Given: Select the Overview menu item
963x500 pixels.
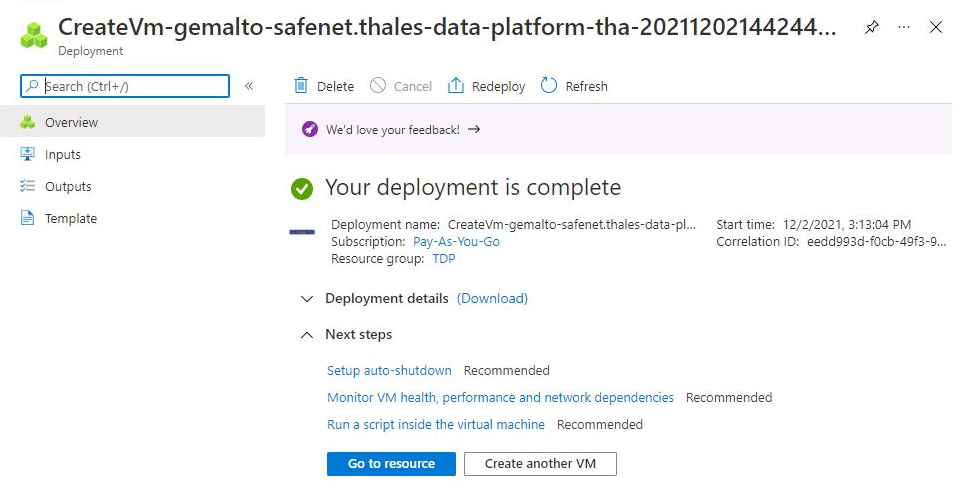Looking at the screenshot, I should (133, 122).
